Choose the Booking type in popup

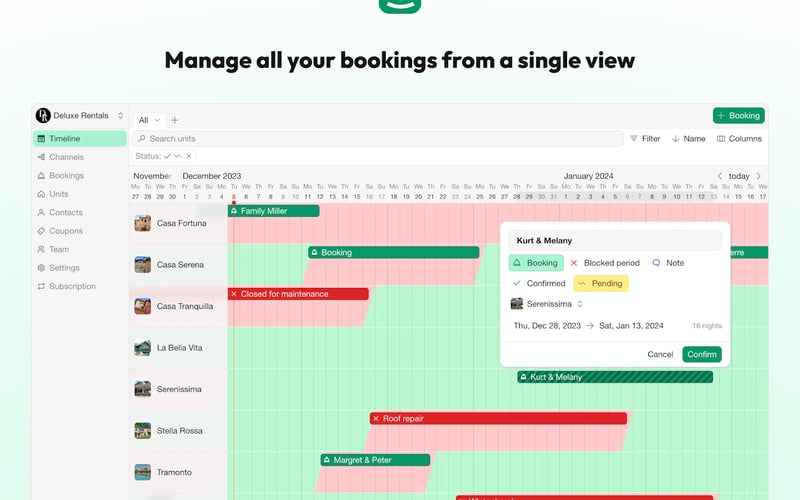pyautogui.click(x=536, y=263)
